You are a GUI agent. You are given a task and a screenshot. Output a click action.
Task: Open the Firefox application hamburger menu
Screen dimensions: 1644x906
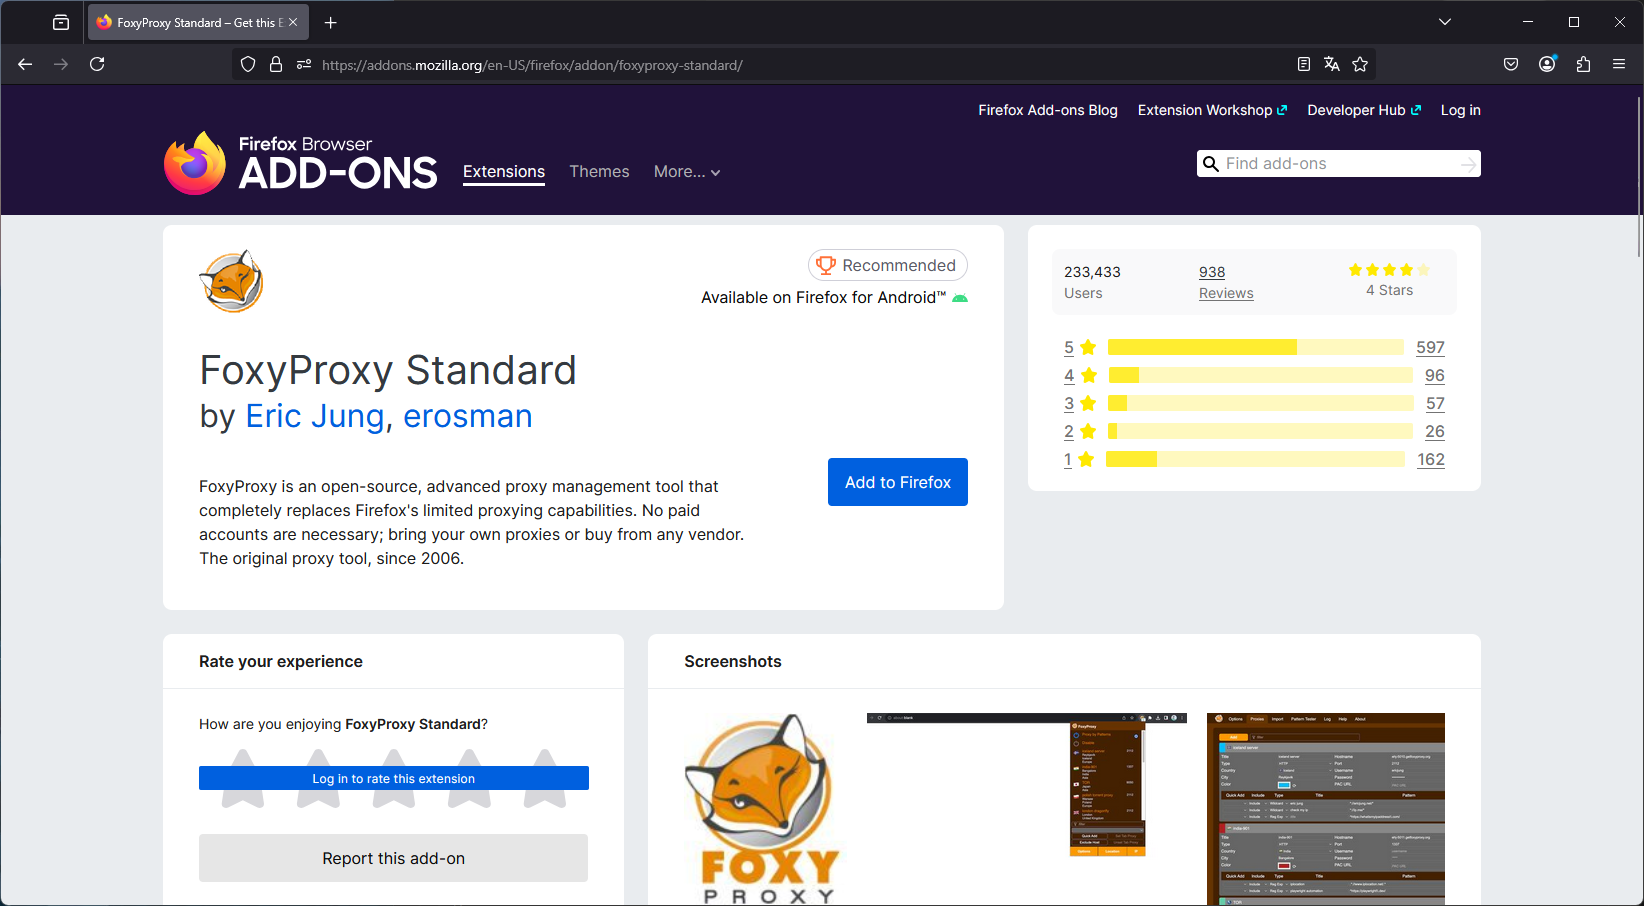pos(1619,64)
